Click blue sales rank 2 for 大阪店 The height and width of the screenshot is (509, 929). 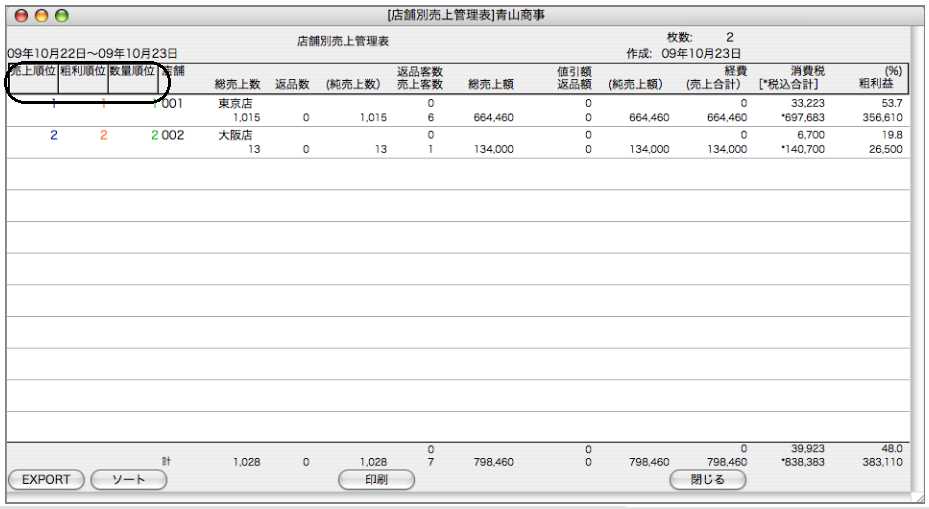(54, 135)
